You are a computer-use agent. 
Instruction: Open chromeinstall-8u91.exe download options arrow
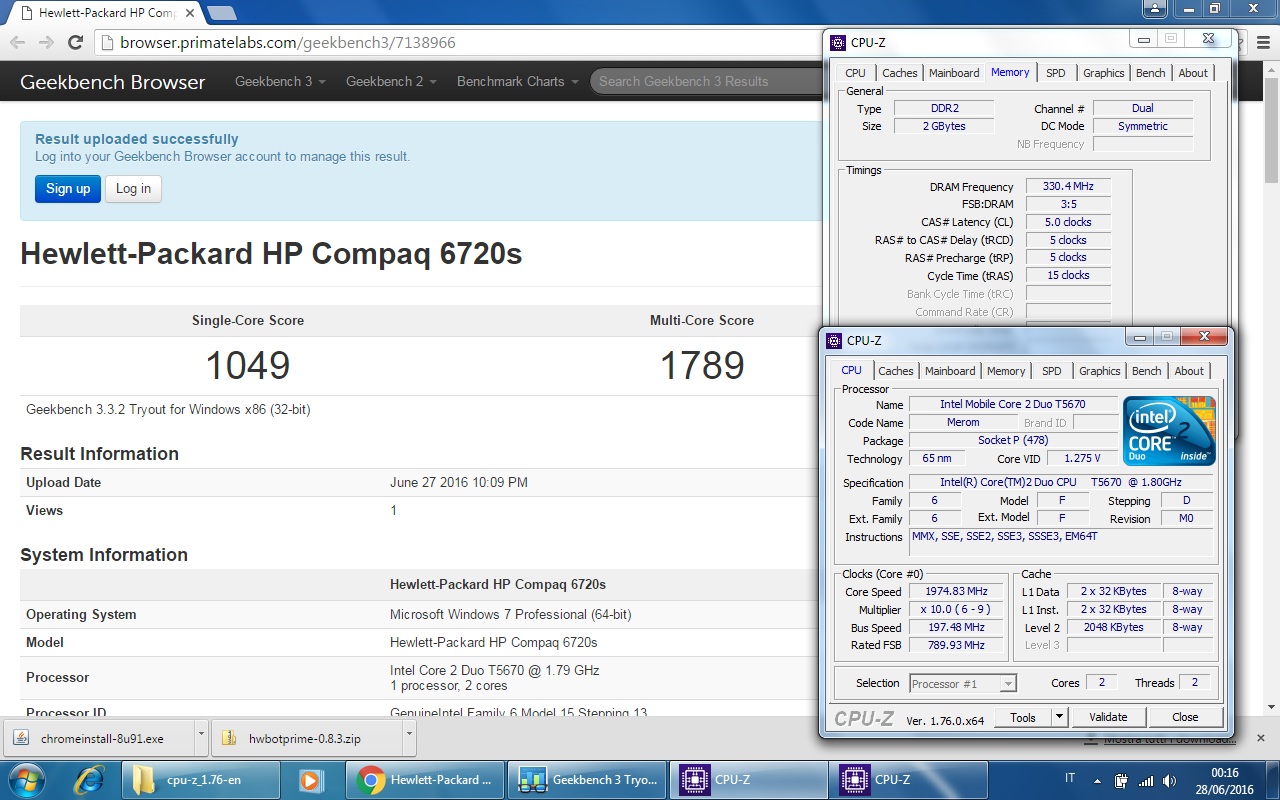click(x=201, y=738)
